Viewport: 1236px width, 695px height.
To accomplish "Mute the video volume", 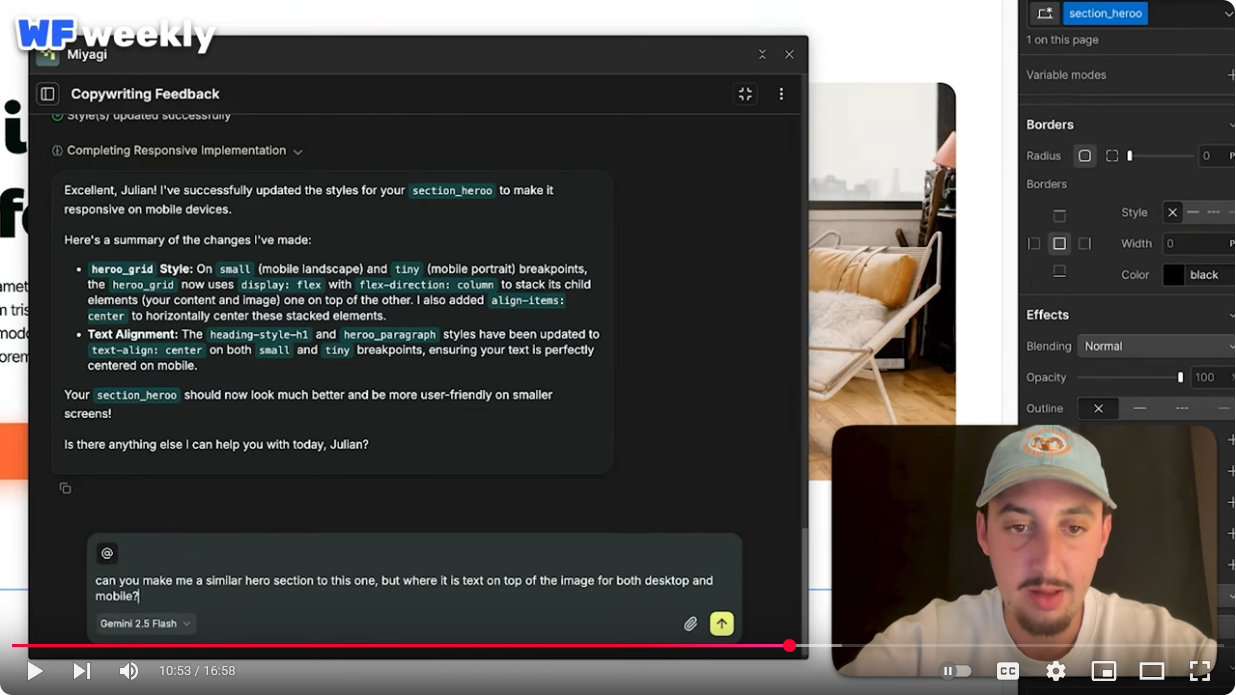I will (x=129, y=671).
